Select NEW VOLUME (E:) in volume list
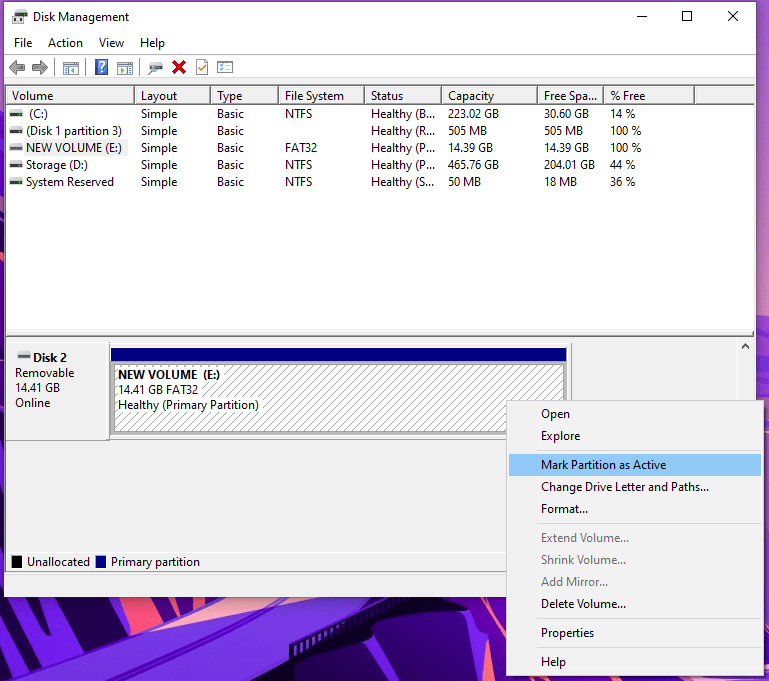The height and width of the screenshot is (681, 769). 74,148
